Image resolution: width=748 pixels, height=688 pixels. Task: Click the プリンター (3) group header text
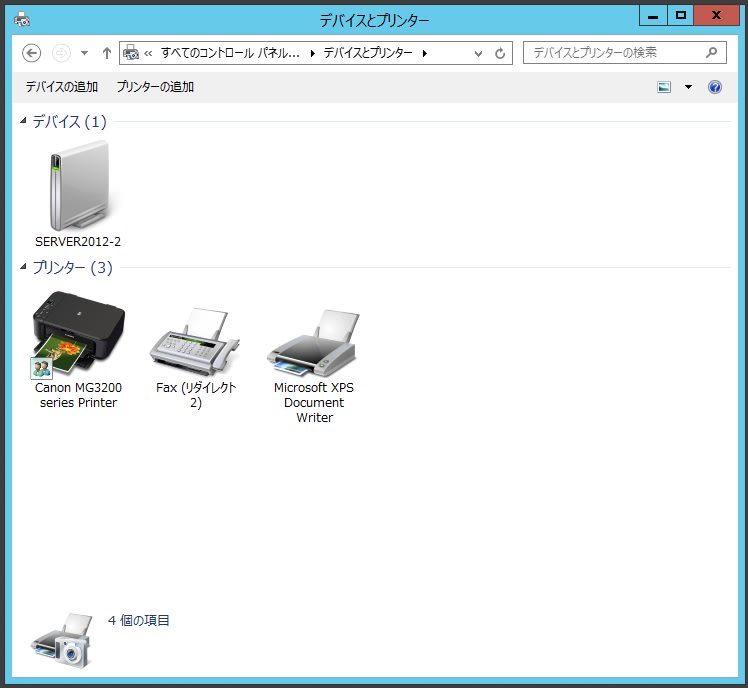(72, 267)
